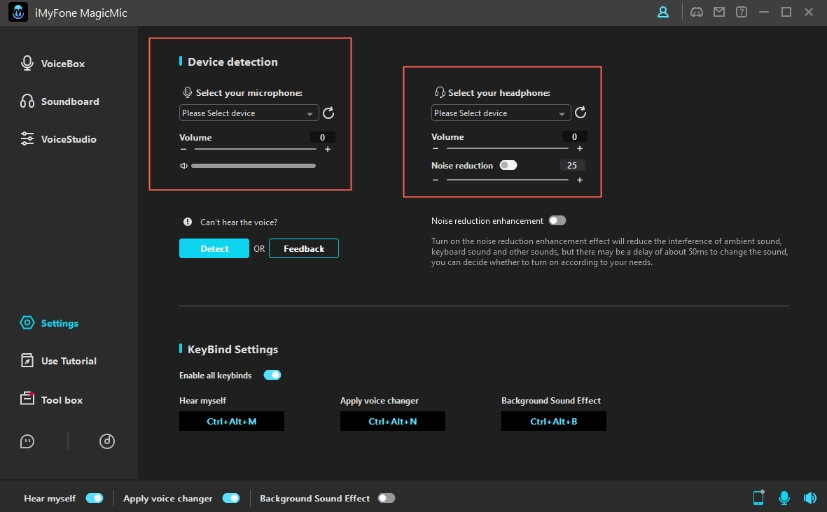This screenshot has height=512, width=827.
Task: Open the VoiceBox section
Action: 53,63
